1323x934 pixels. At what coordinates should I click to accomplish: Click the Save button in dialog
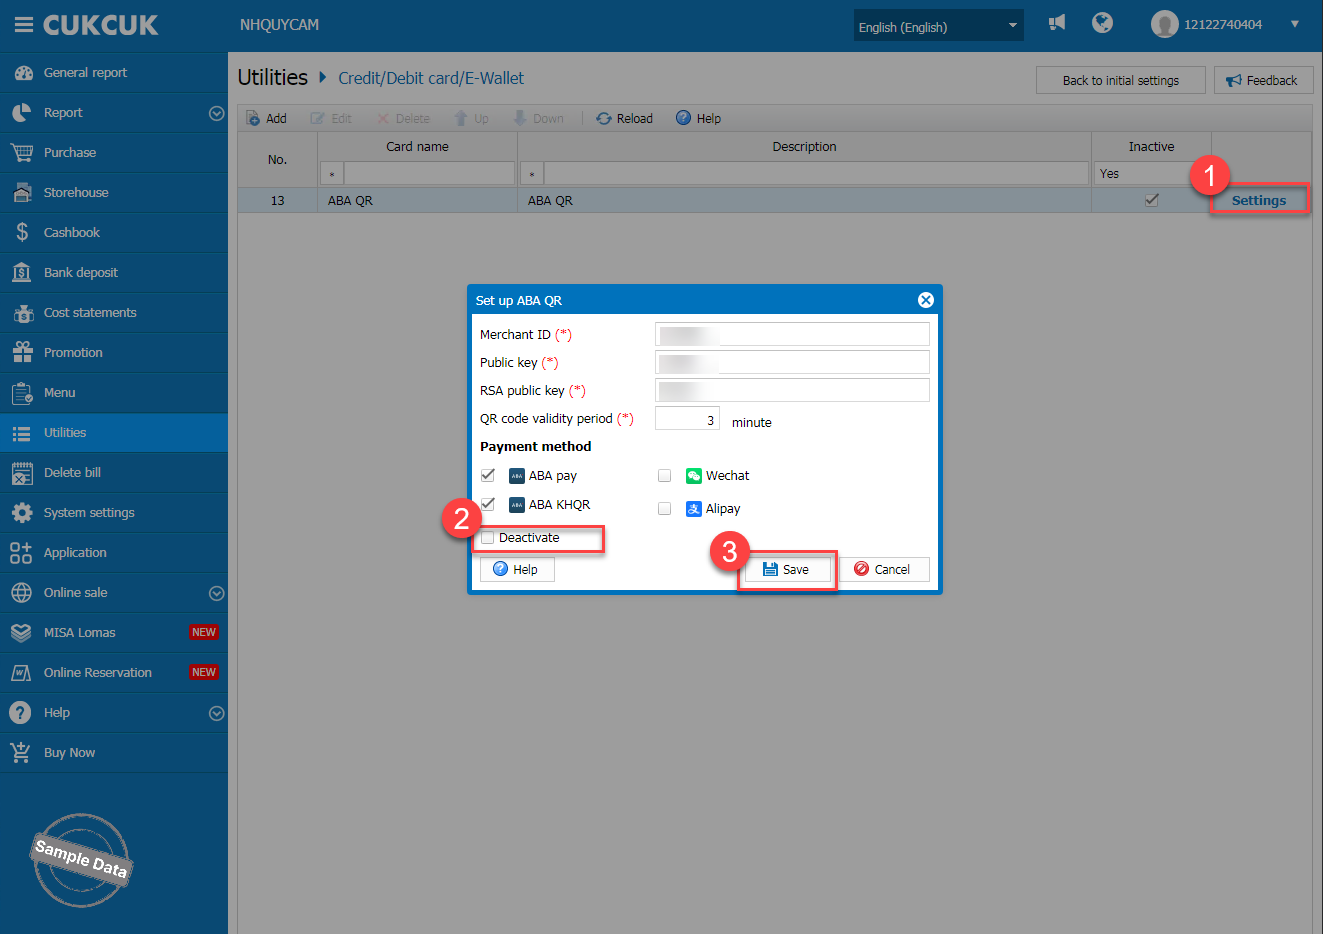[x=787, y=569]
